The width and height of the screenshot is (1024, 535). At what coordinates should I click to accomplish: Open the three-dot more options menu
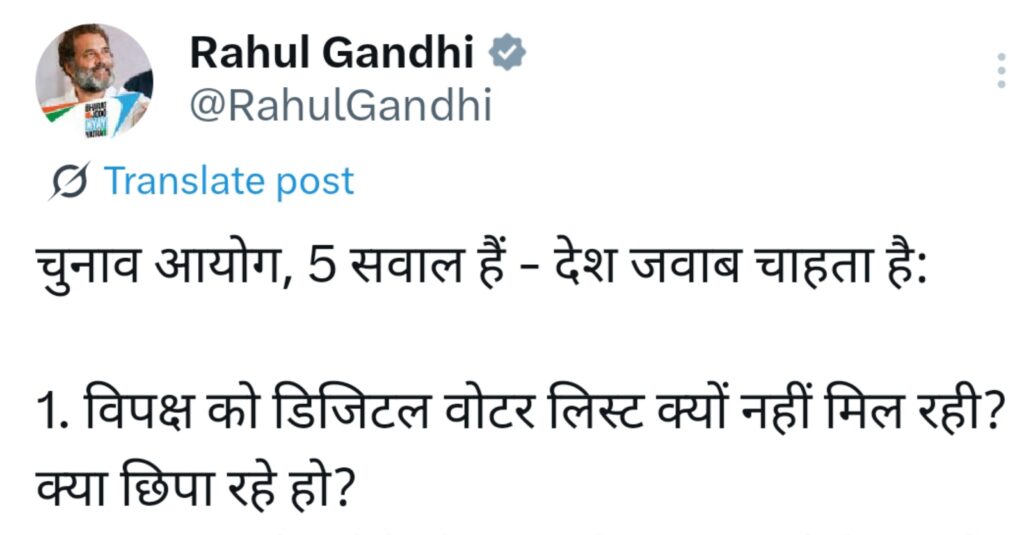[1001, 71]
